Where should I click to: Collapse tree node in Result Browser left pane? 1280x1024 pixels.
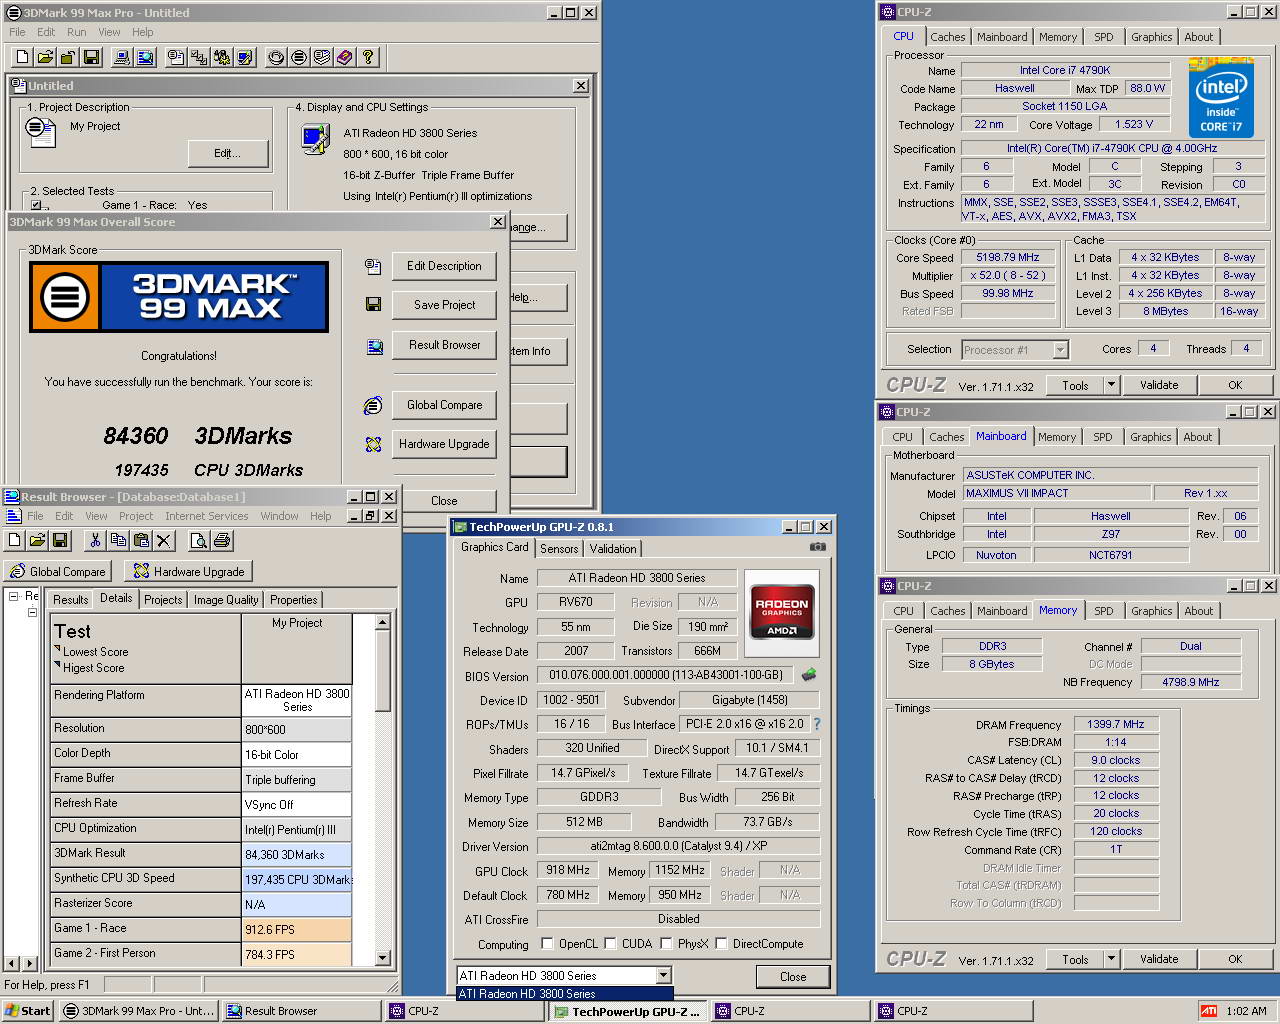pyautogui.click(x=14, y=596)
